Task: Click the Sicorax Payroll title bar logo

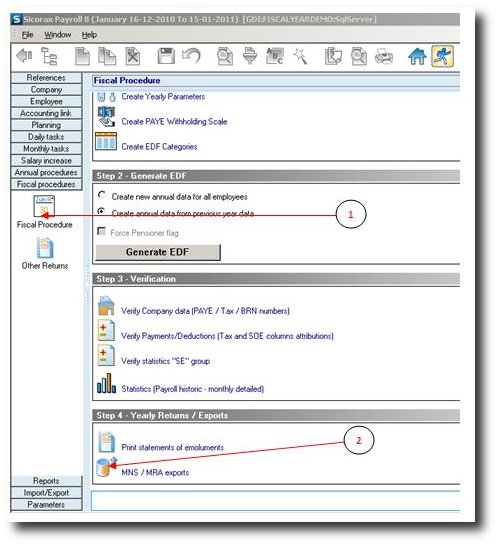Action: (x=16, y=19)
